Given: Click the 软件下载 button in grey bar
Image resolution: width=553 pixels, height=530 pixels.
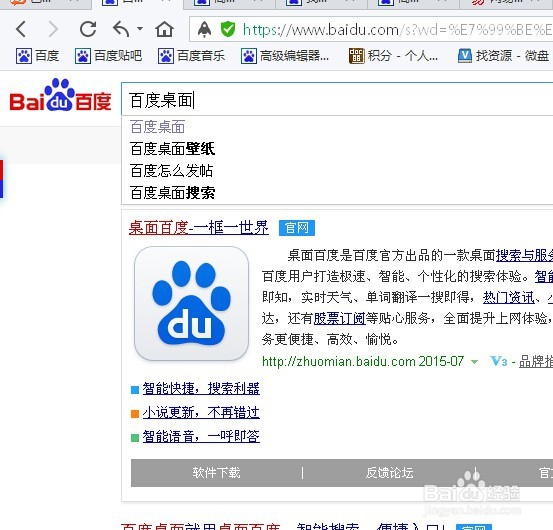Looking at the screenshot, I should tap(216, 473).
